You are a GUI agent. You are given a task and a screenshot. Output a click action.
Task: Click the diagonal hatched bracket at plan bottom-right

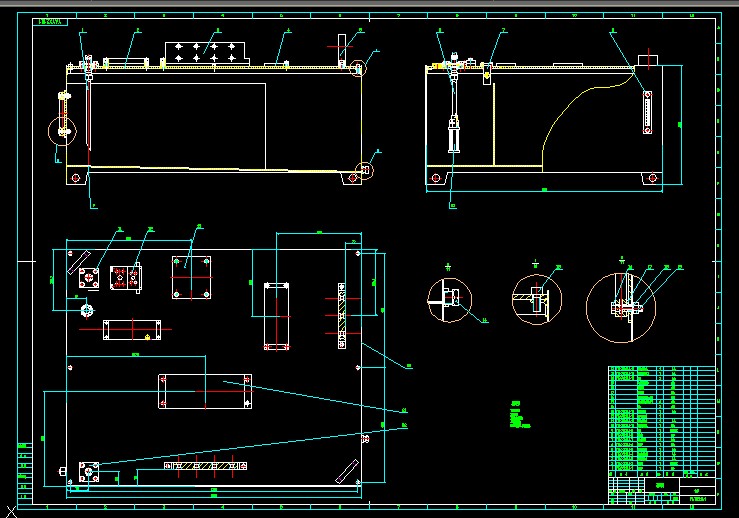[350, 470]
